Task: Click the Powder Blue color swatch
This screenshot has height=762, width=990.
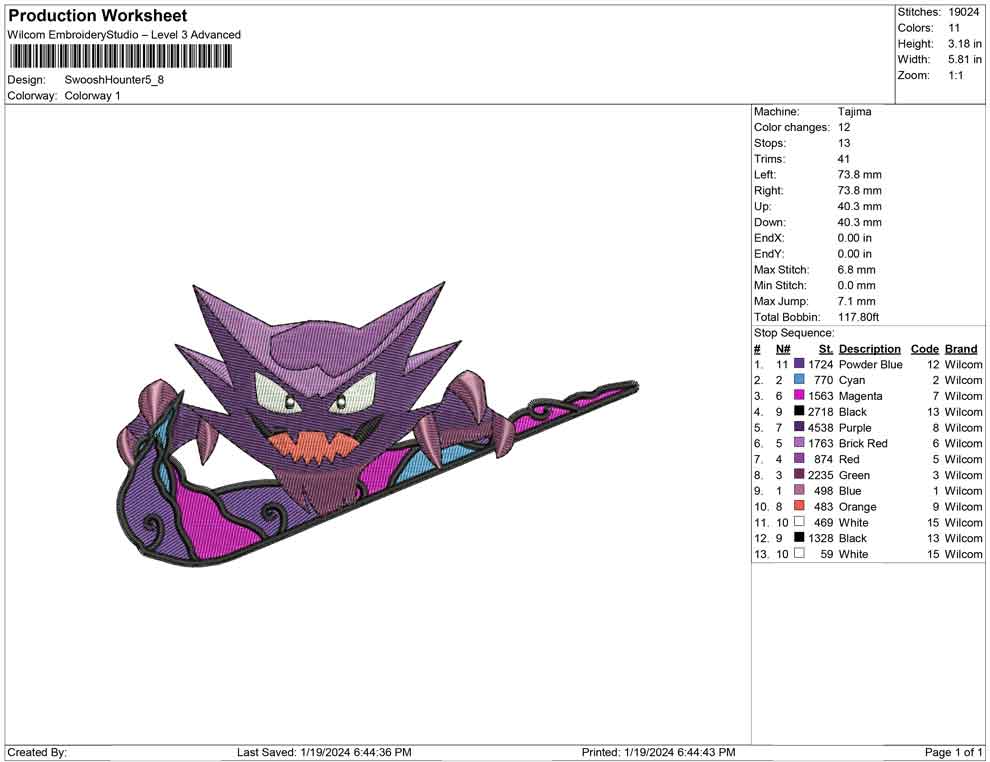Action: (799, 364)
